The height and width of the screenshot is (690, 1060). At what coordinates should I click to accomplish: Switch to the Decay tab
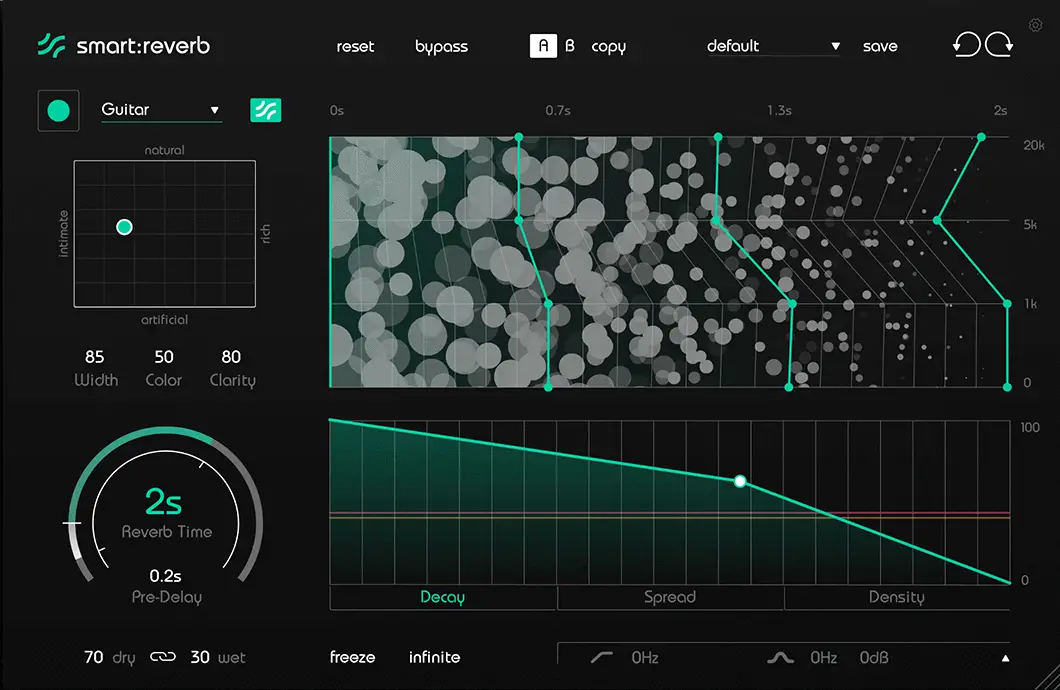pos(443,597)
